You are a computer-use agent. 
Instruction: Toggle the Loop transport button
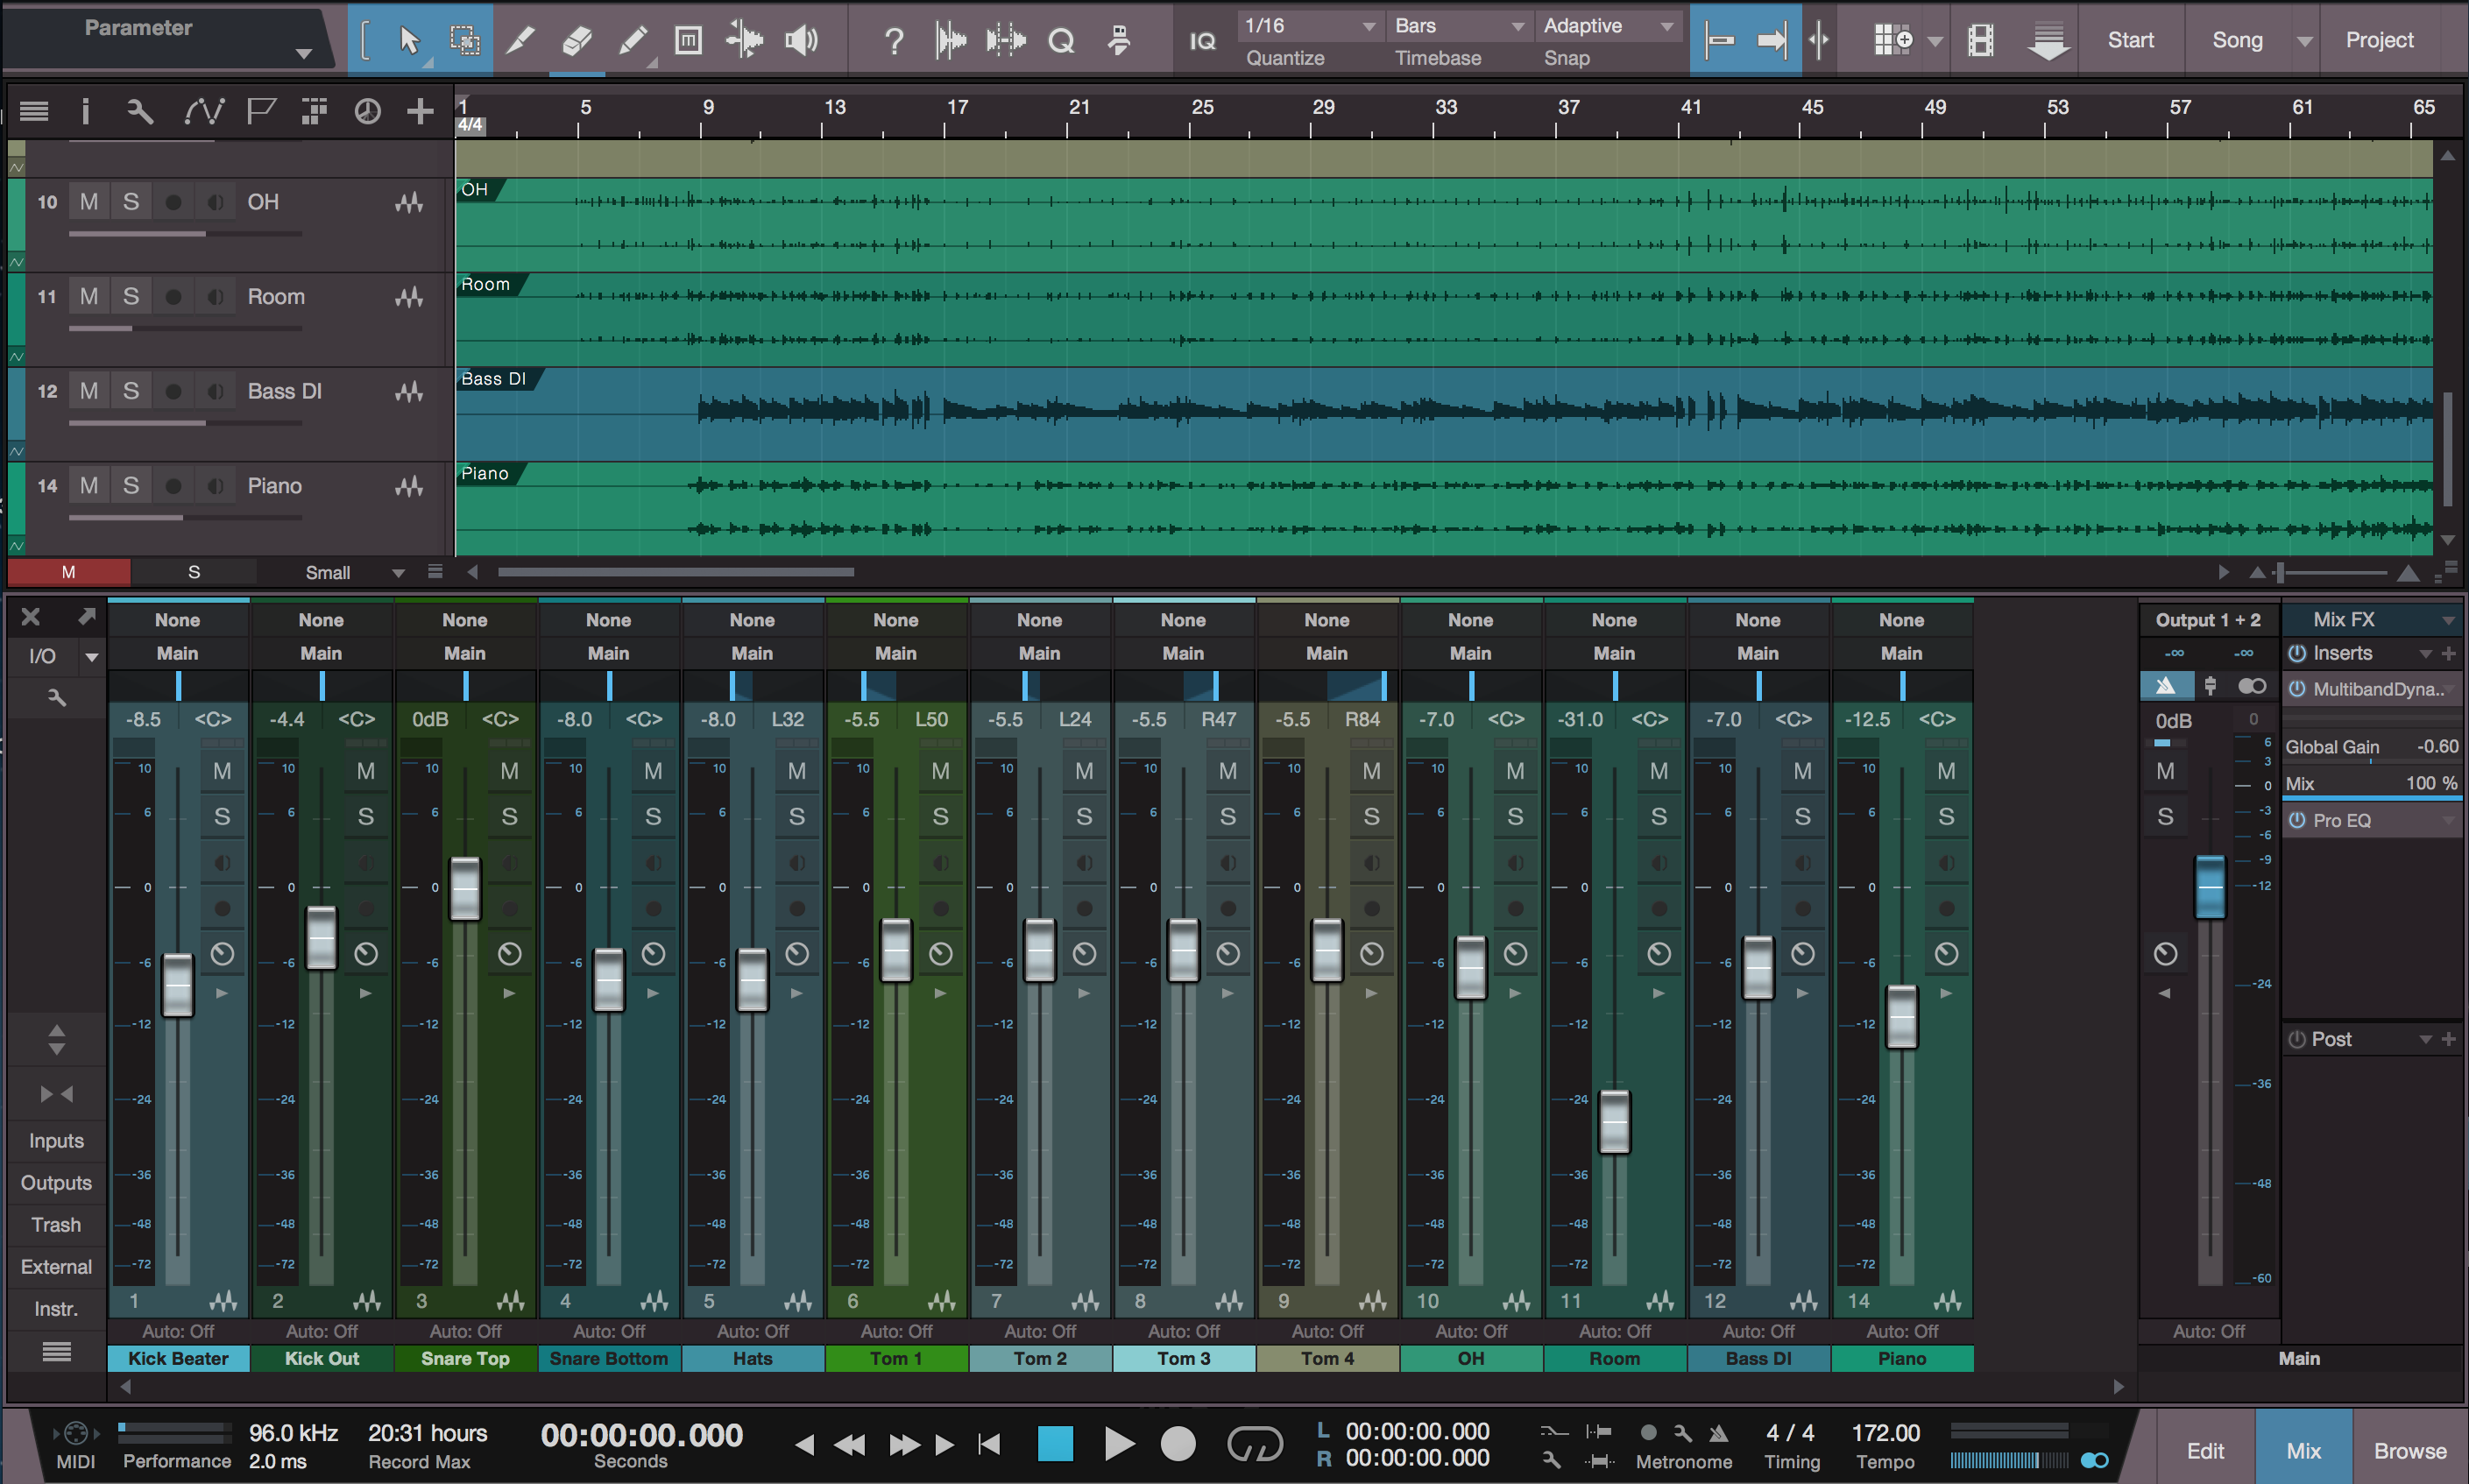coord(1254,1443)
